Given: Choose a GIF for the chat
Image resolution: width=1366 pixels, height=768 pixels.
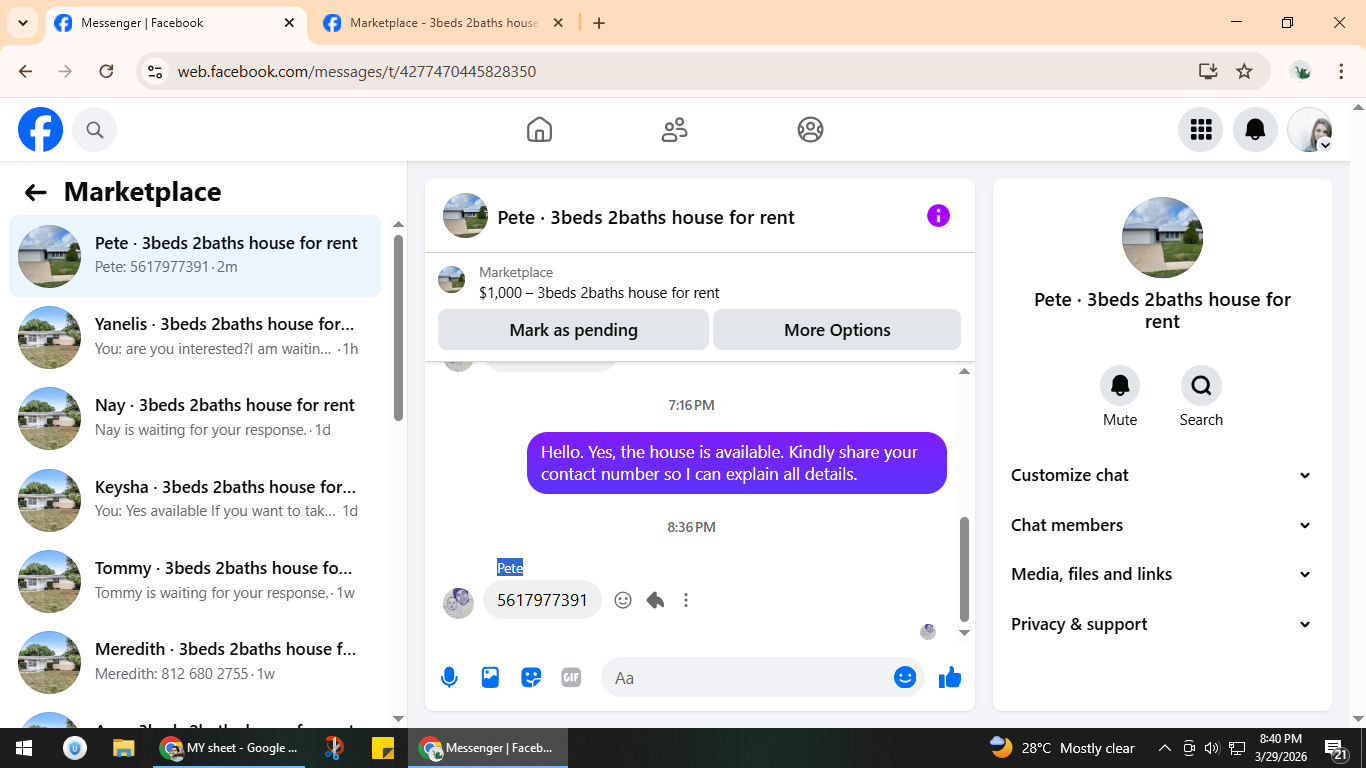Looking at the screenshot, I should pos(571,678).
